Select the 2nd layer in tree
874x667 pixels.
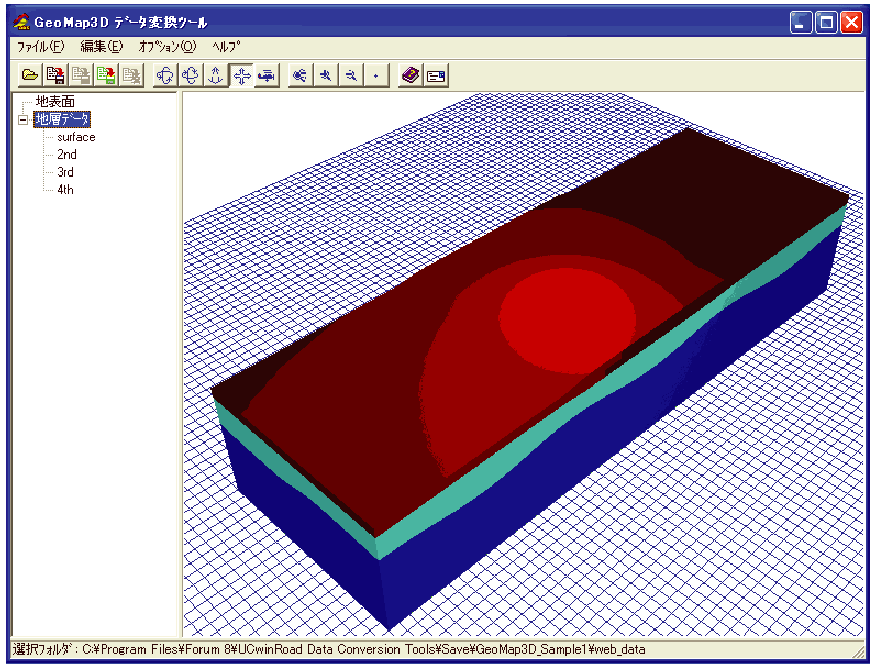pyautogui.click(x=67, y=154)
